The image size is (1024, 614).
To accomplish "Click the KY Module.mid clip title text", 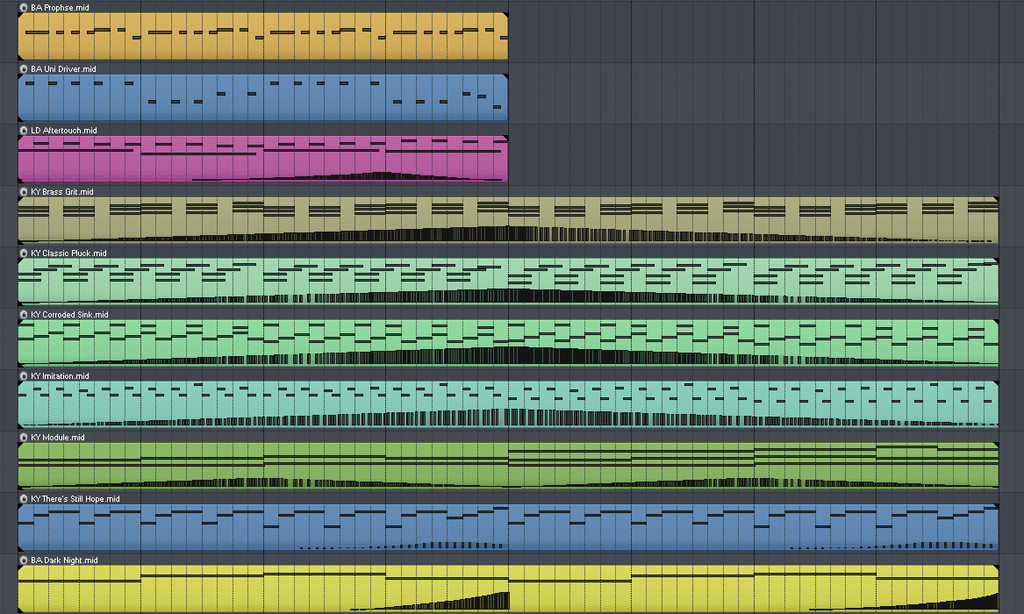I will point(58,438).
